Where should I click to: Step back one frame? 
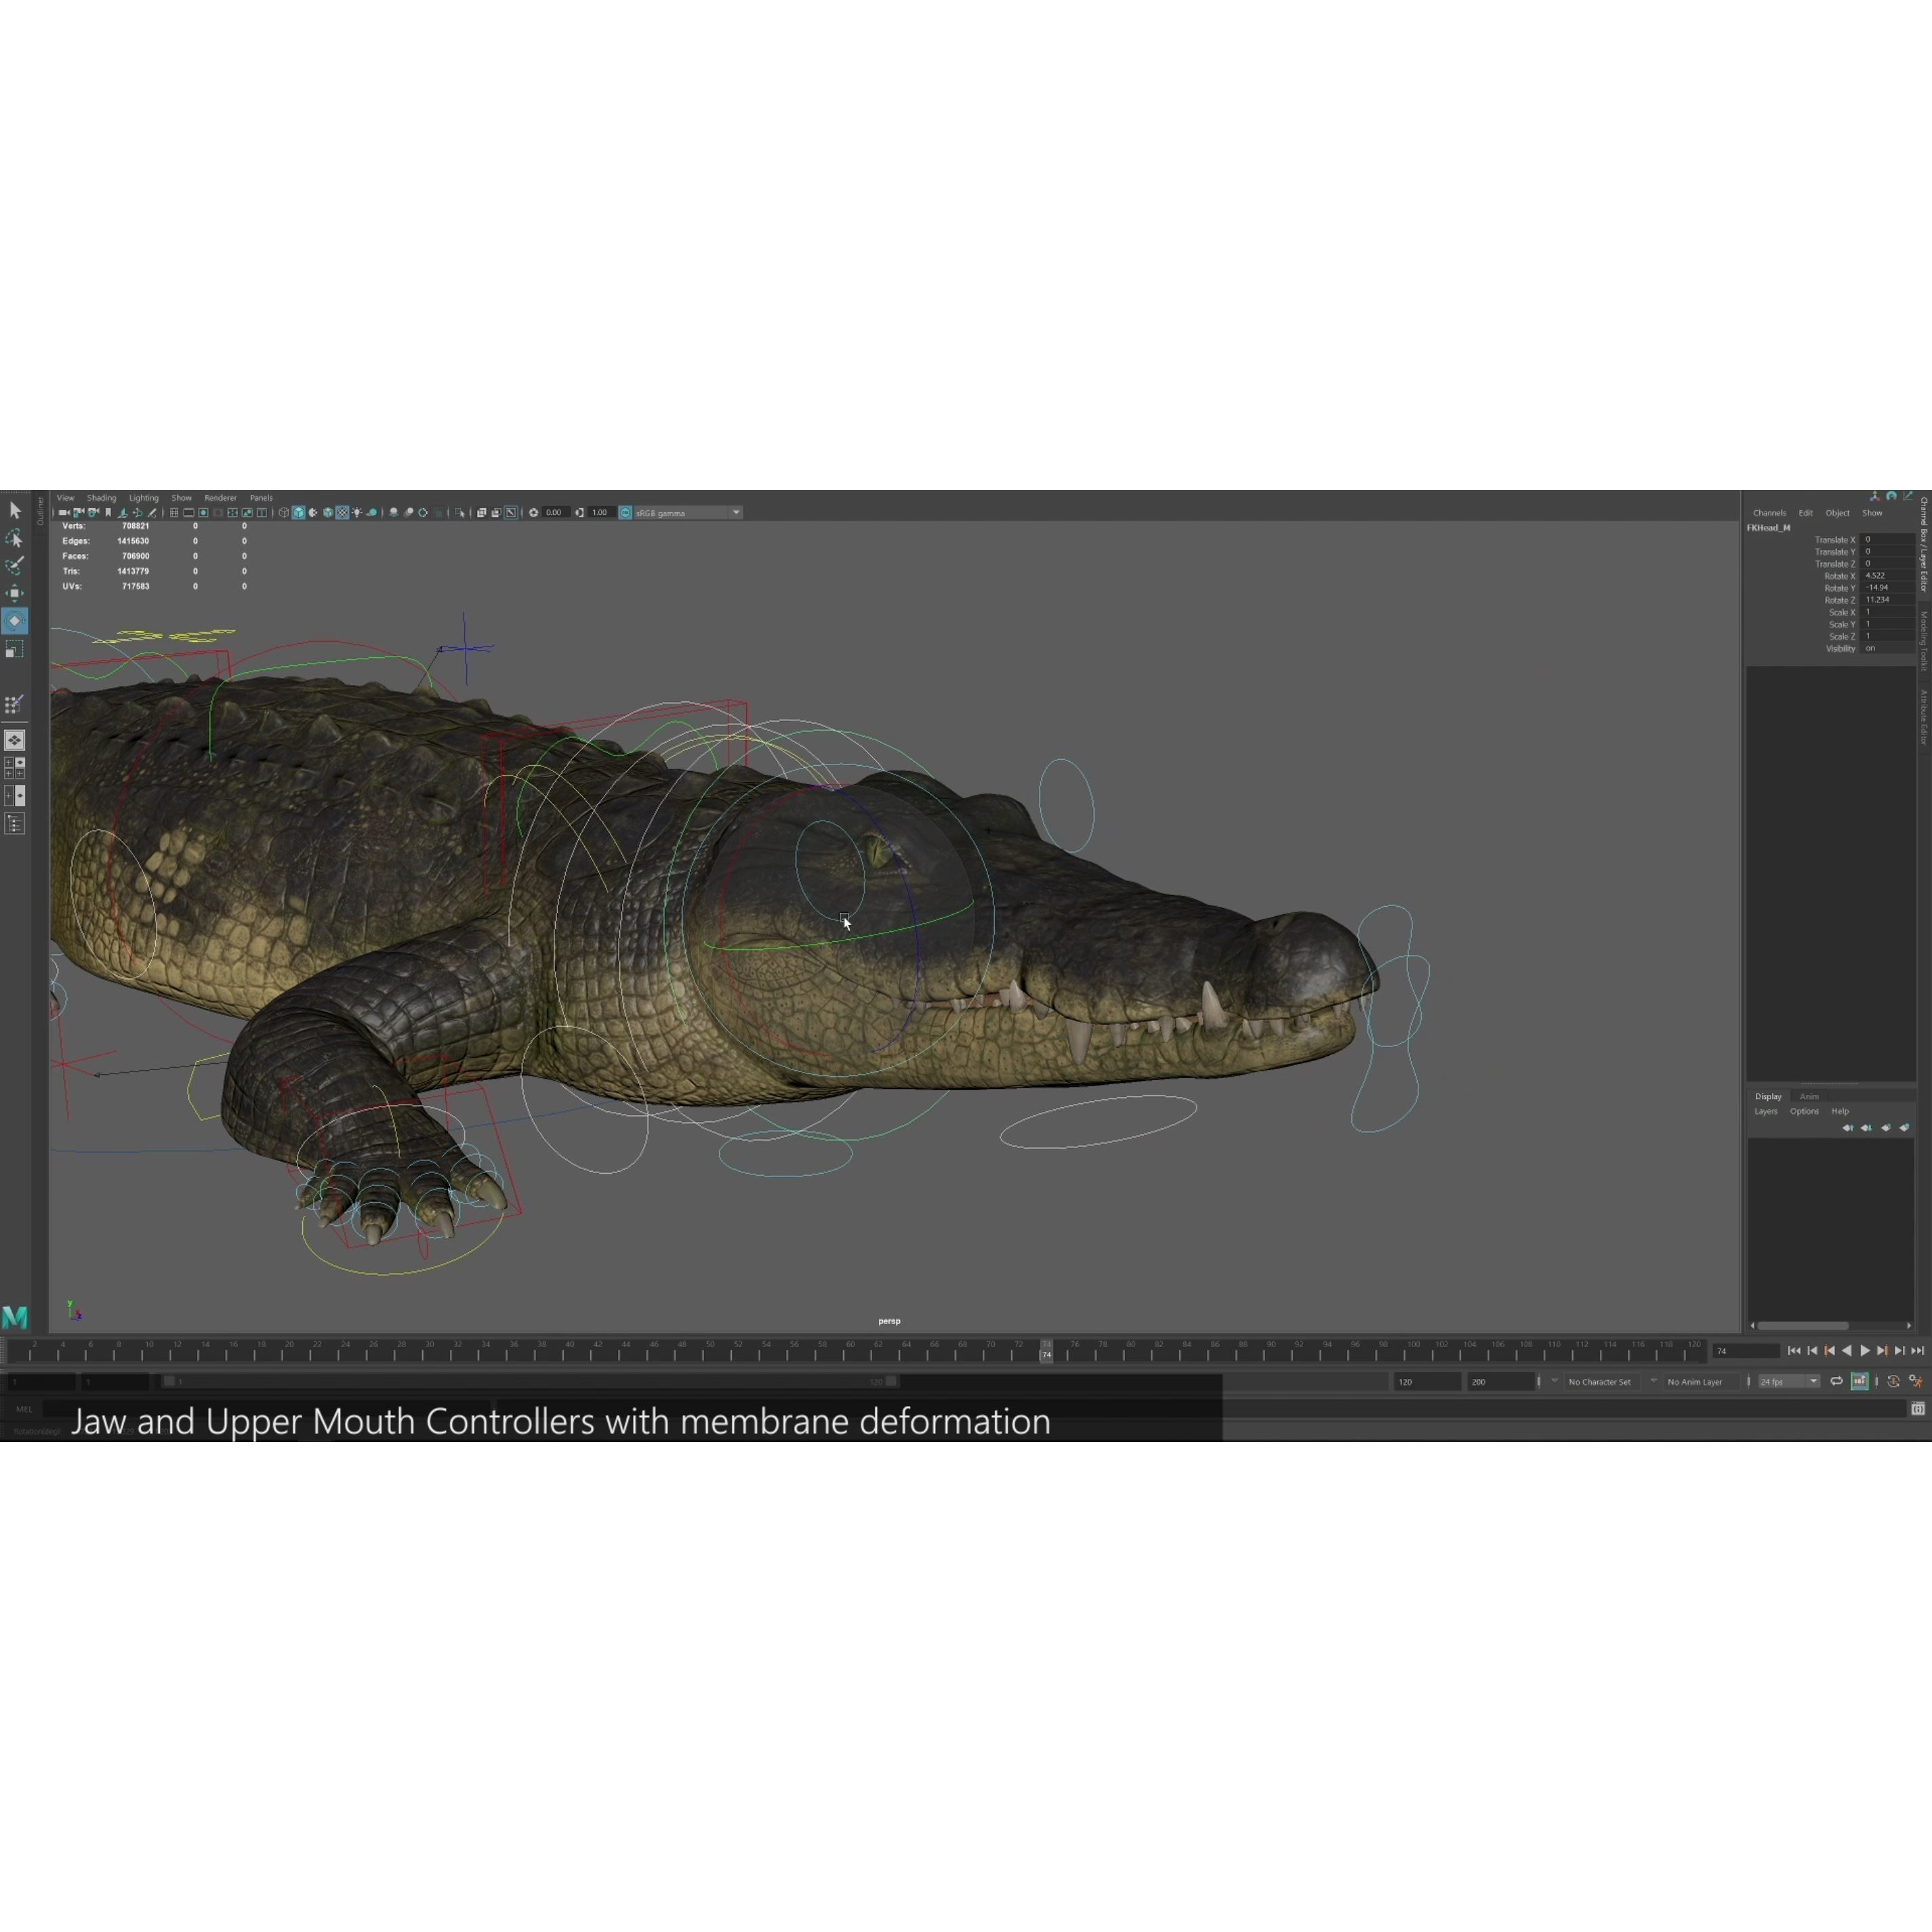[1812, 1350]
